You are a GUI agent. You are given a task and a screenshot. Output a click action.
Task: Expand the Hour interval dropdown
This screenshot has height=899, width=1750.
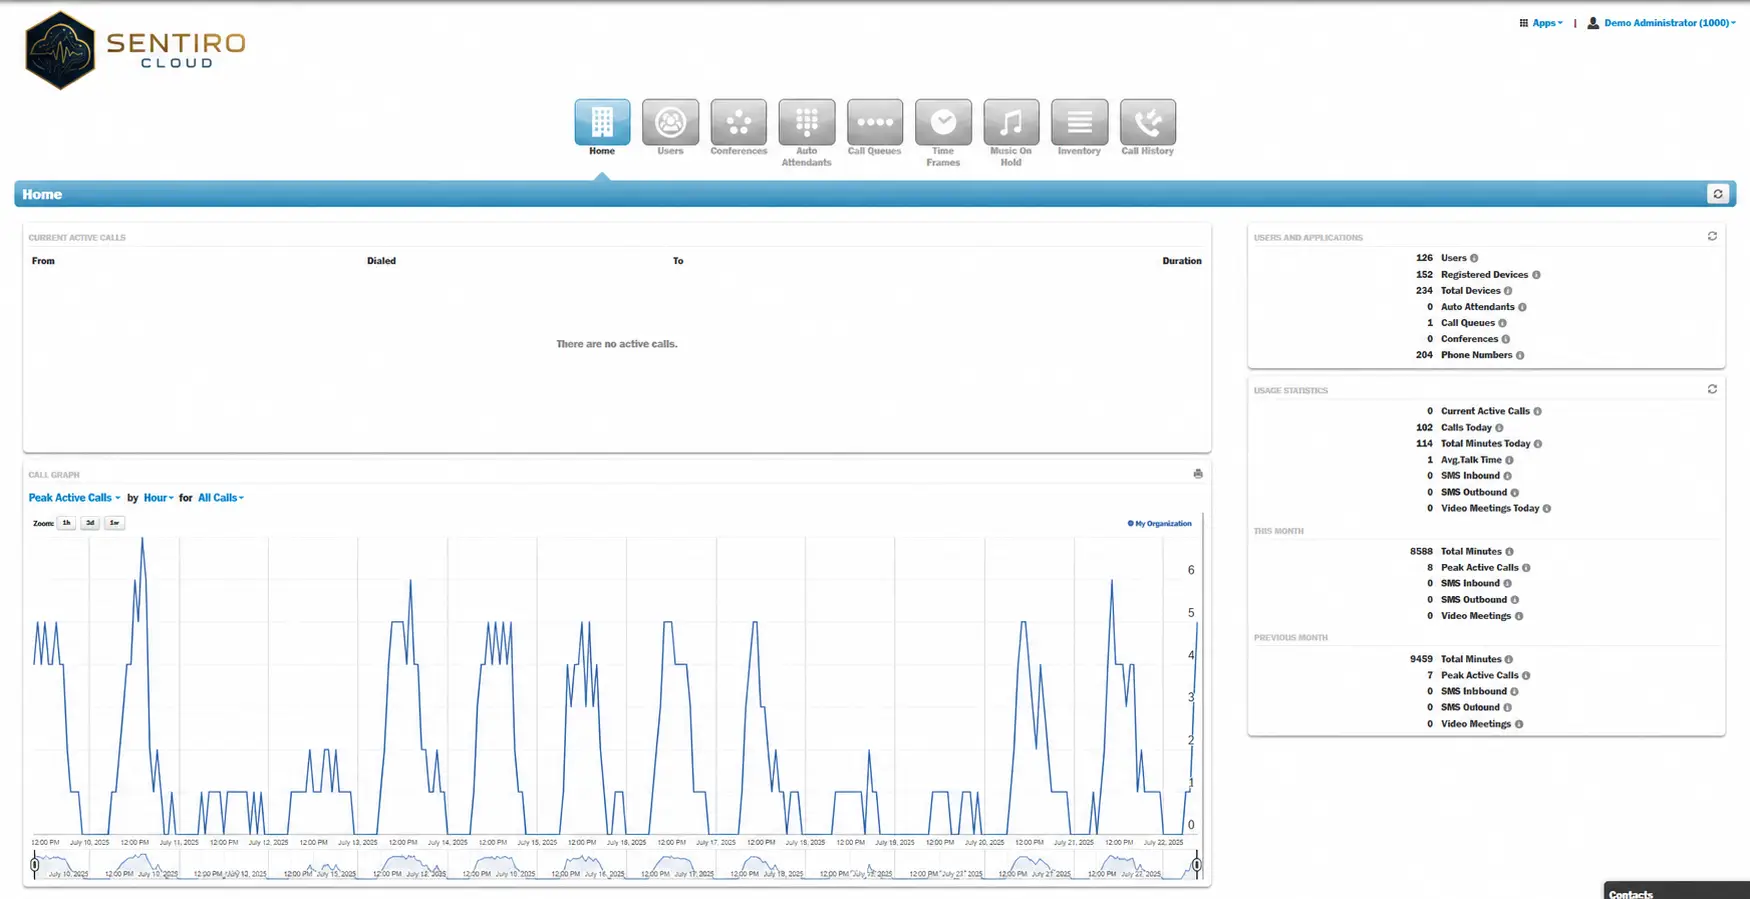[158, 498]
